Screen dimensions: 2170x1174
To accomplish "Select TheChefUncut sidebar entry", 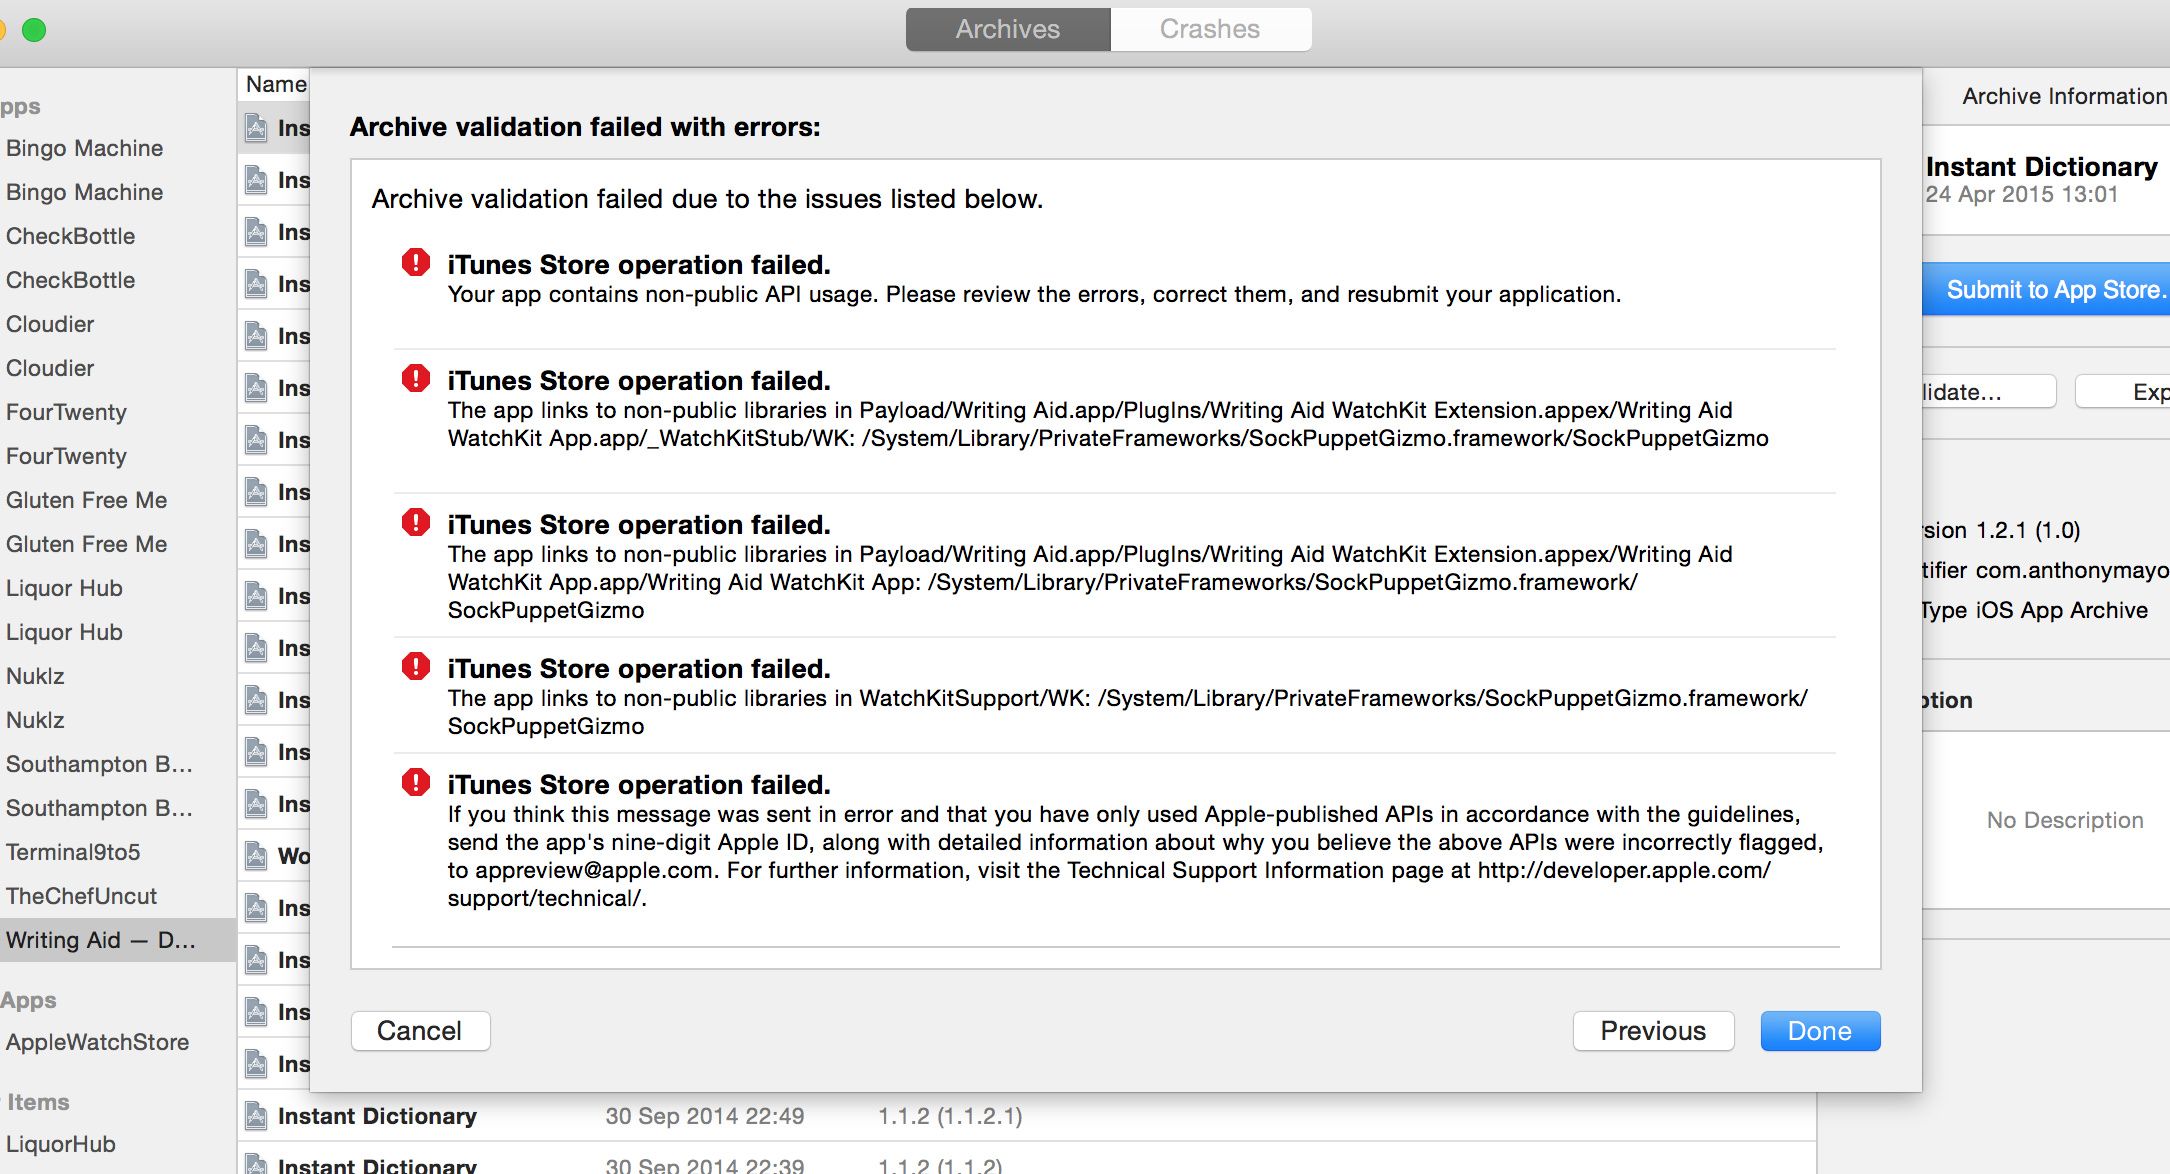I will [81, 896].
